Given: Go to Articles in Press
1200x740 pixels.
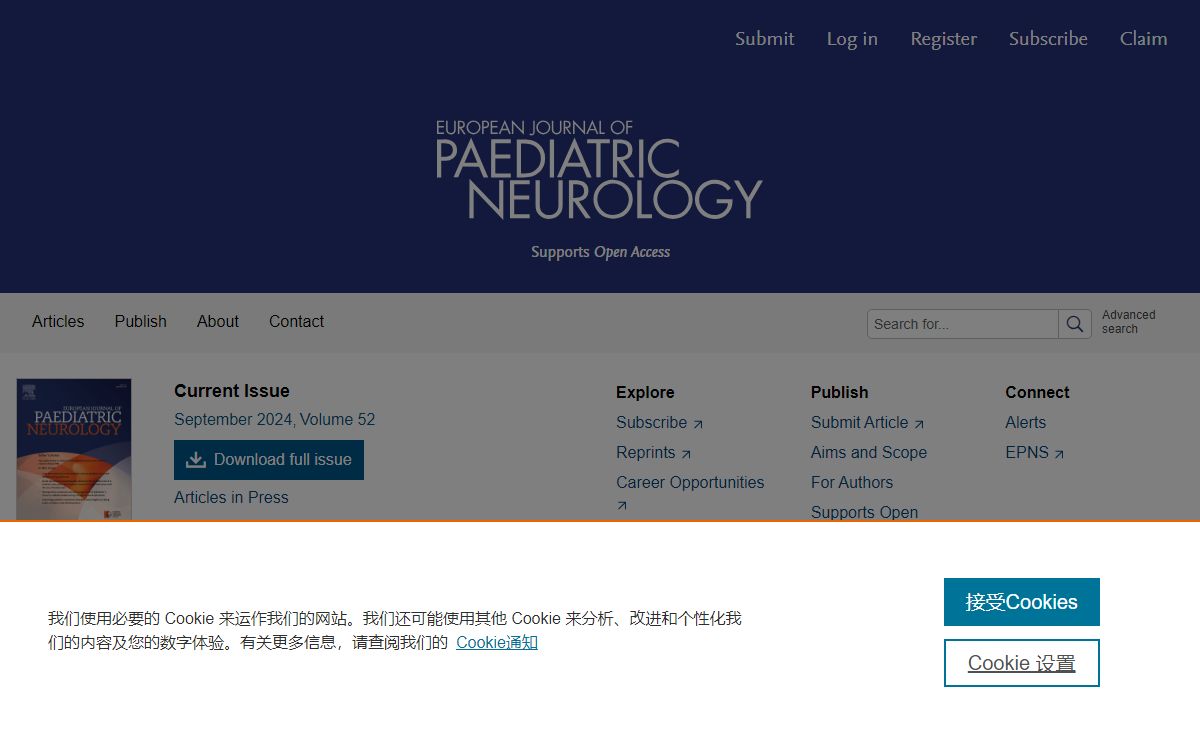Looking at the screenshot, I should 231,498.
